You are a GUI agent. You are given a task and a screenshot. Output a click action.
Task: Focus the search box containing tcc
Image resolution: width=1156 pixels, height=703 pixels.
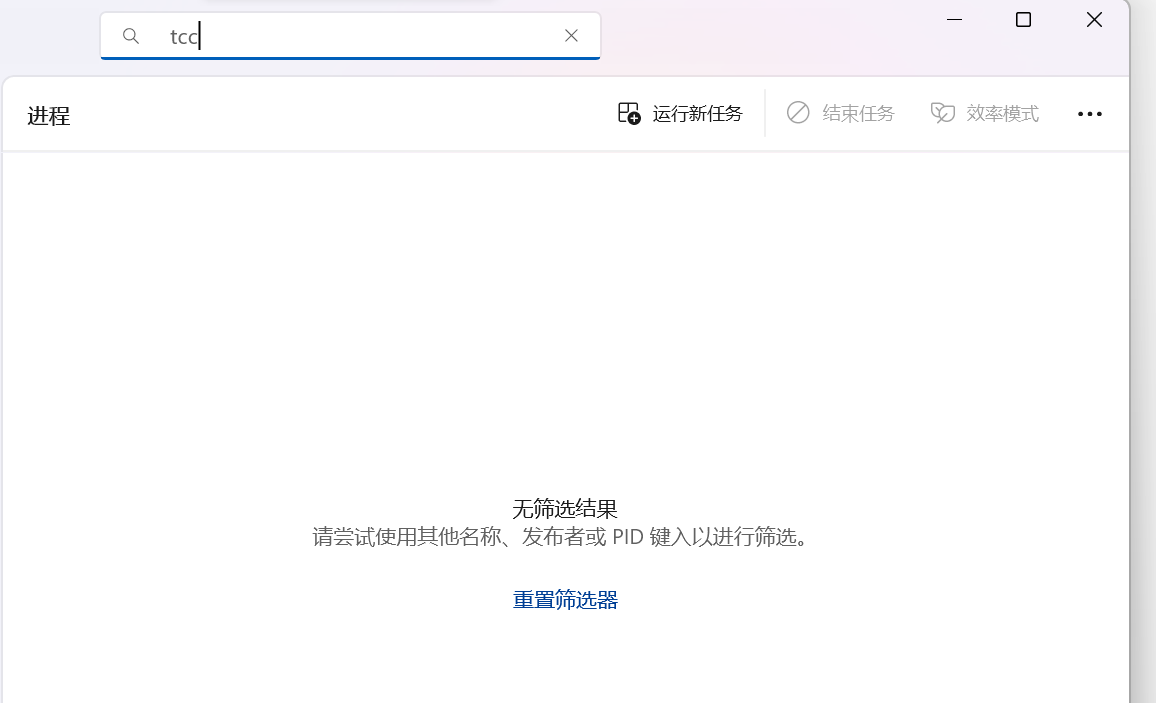point(350,36)
